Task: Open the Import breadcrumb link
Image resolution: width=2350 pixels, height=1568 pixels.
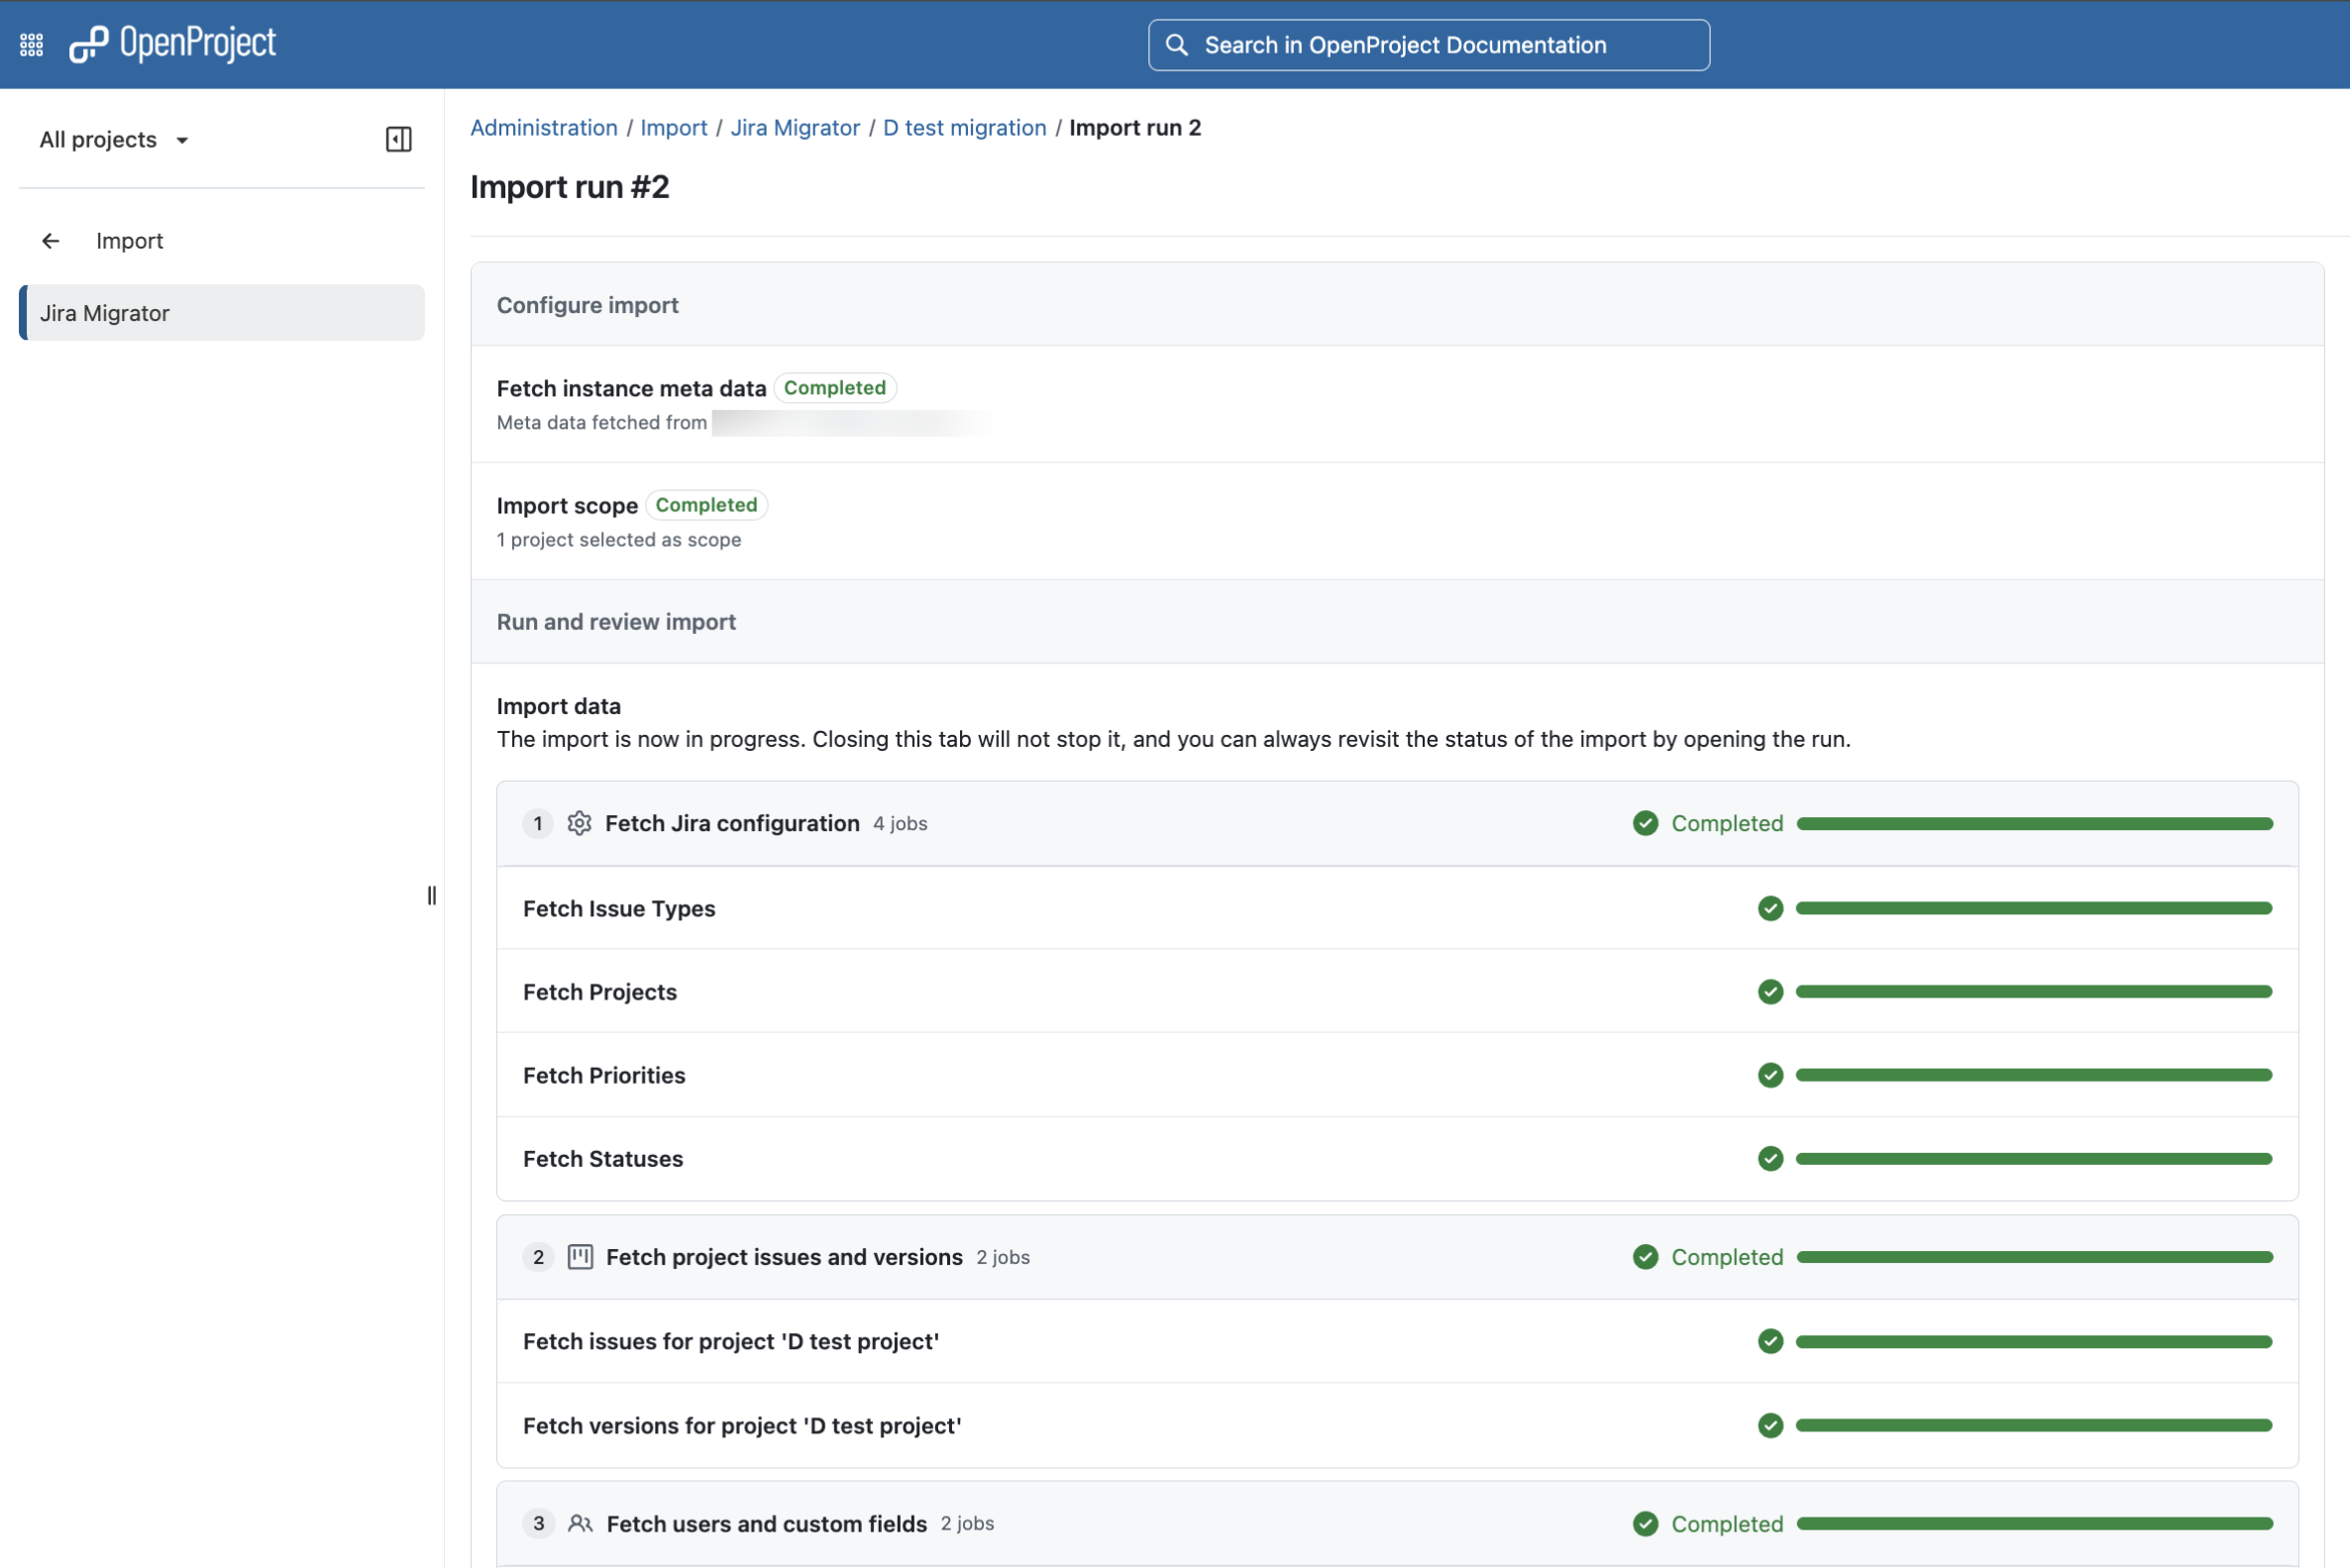Action: 674,128
